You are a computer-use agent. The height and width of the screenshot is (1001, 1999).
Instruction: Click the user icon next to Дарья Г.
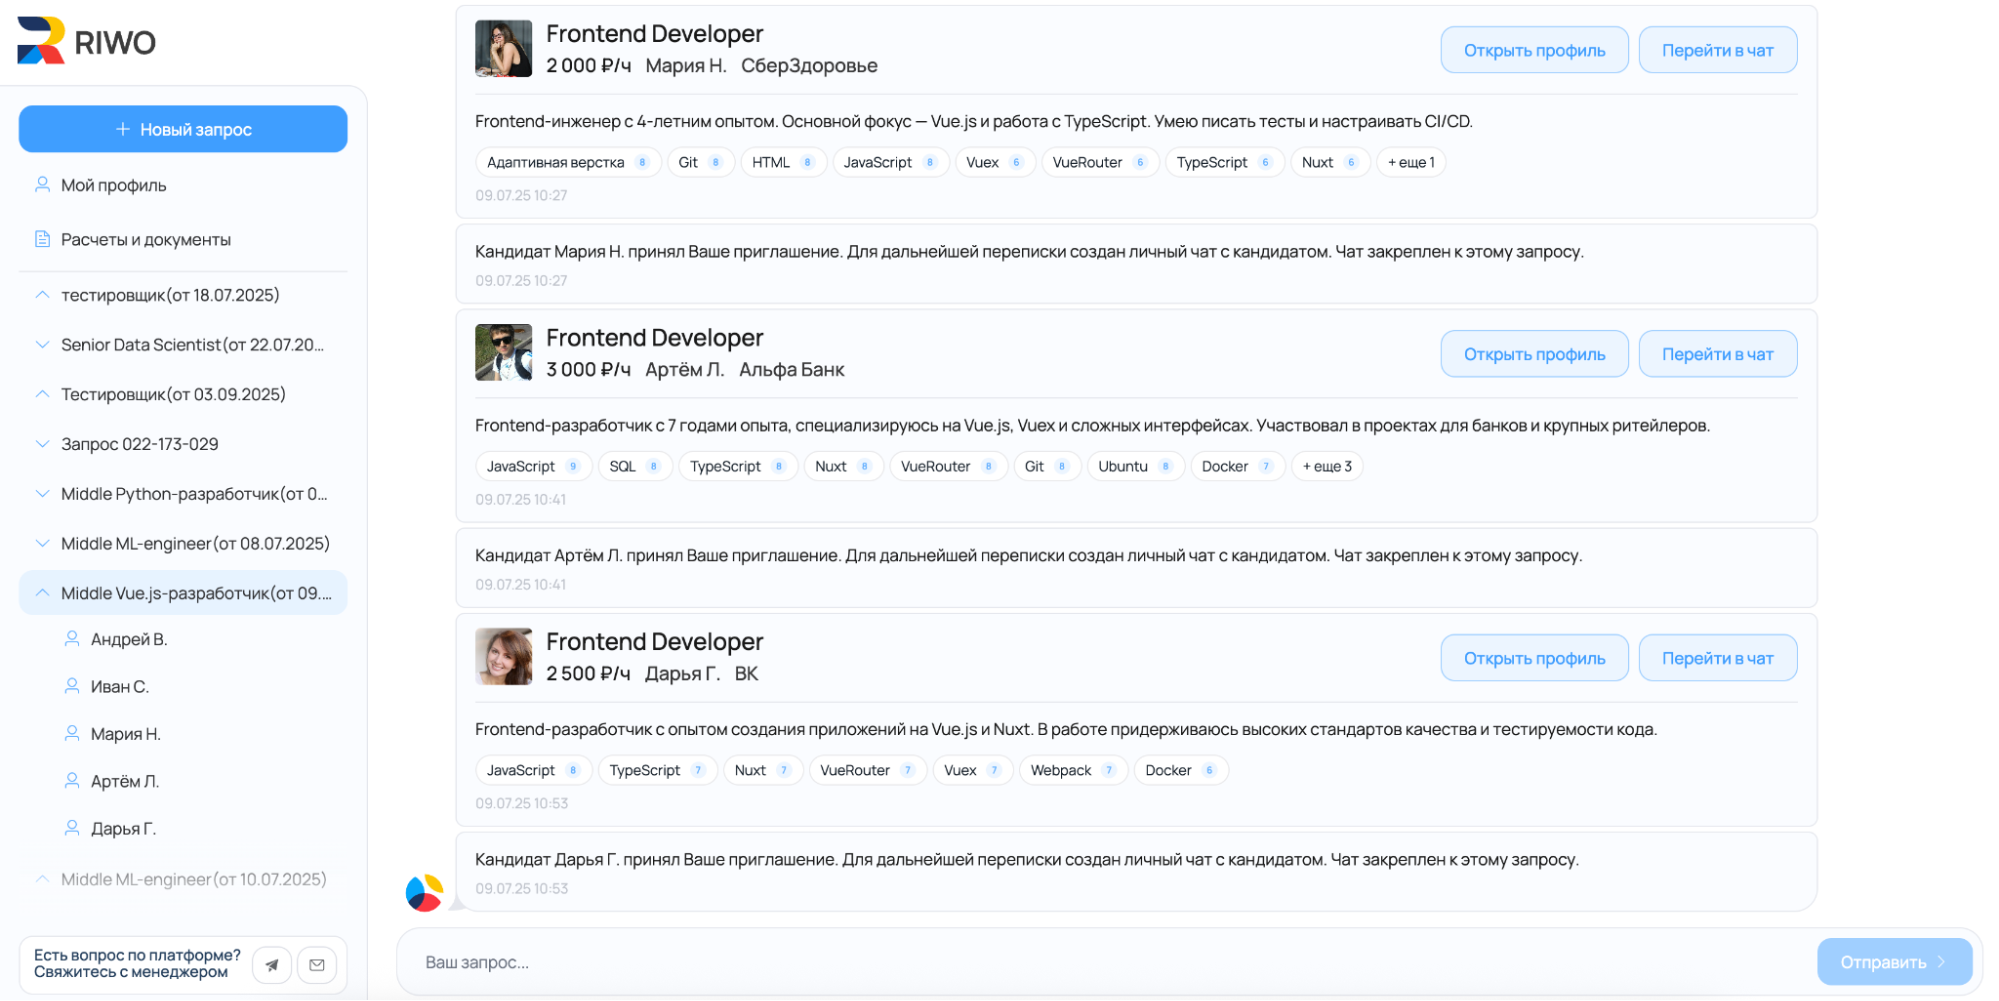pos(72,828)
